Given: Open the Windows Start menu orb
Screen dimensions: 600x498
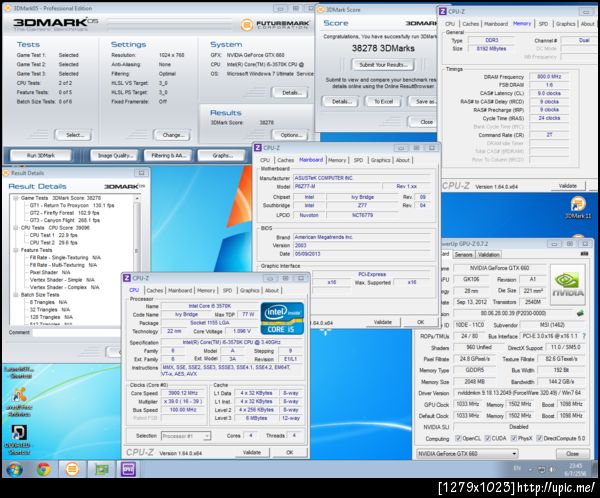Looking at the screenshot, I should click(x=14, y=469).
